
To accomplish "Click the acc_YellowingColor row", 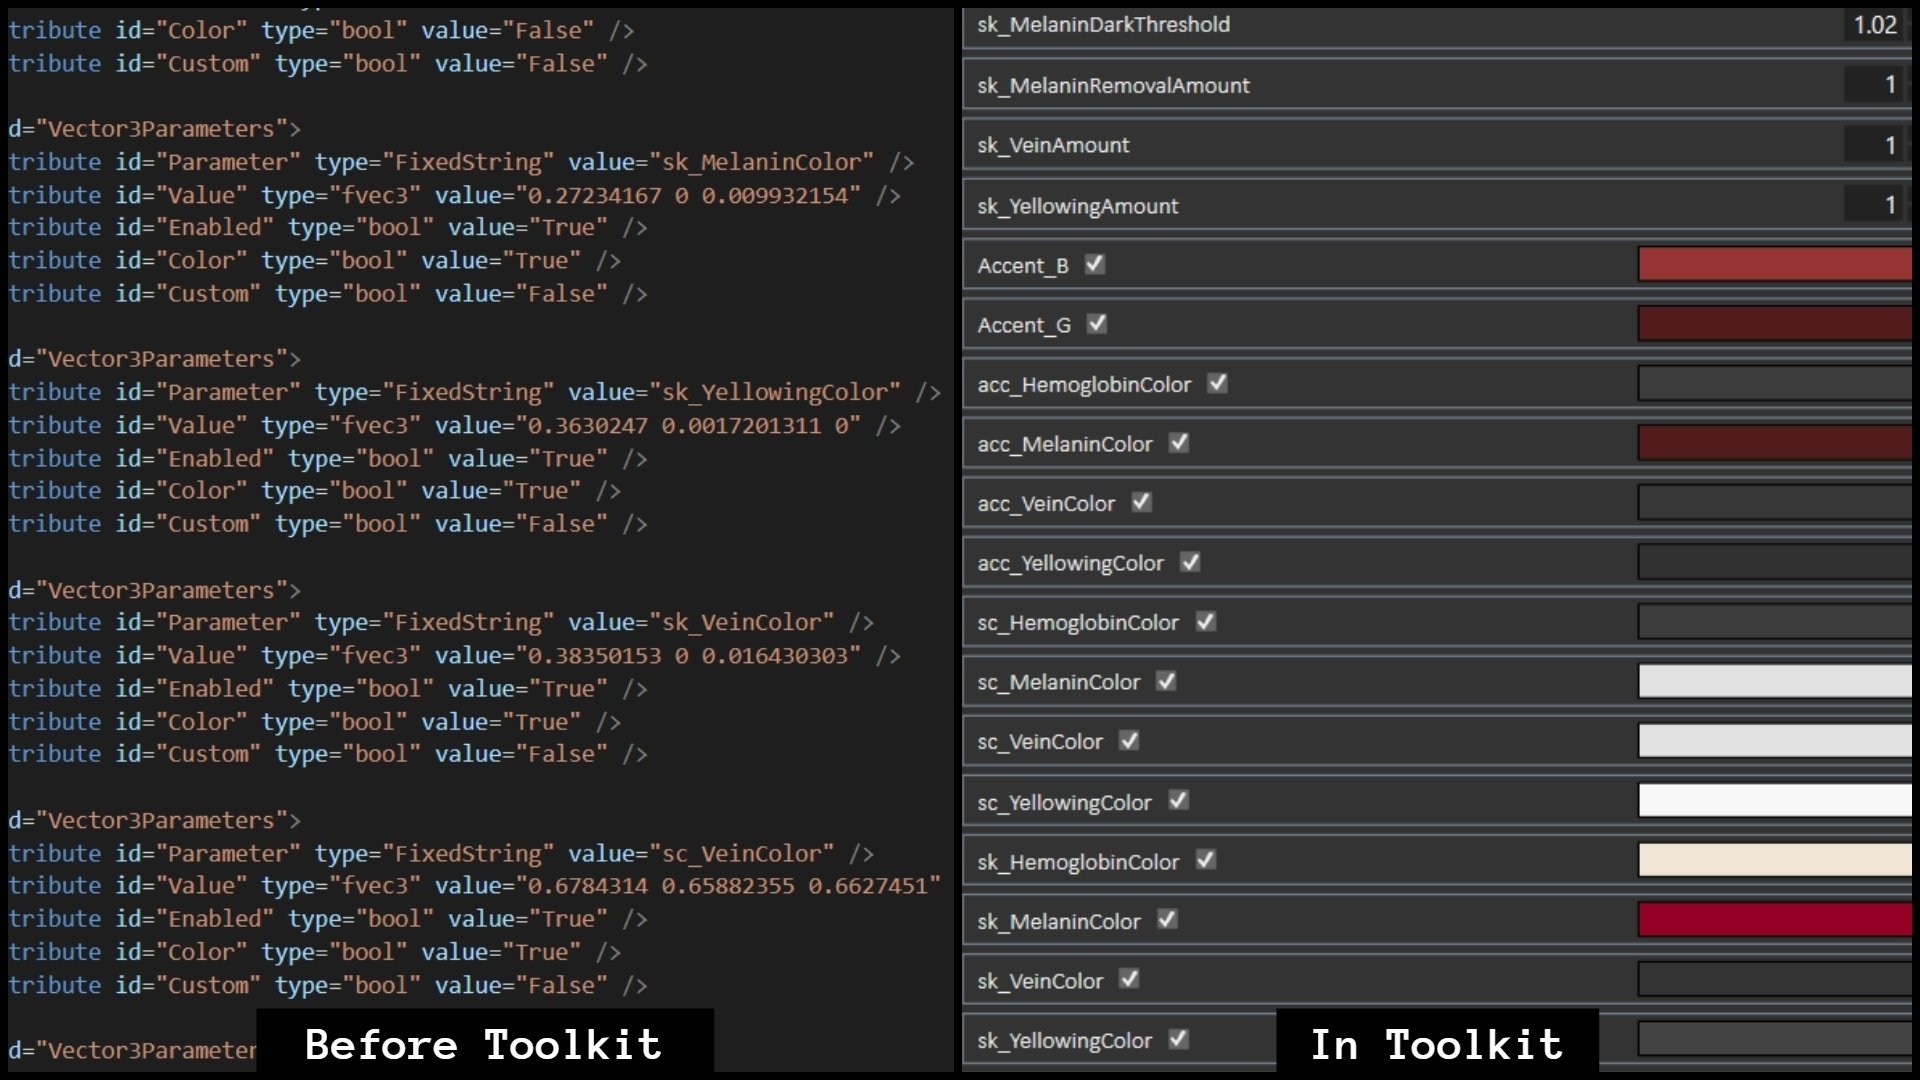I will point(1440,563).
